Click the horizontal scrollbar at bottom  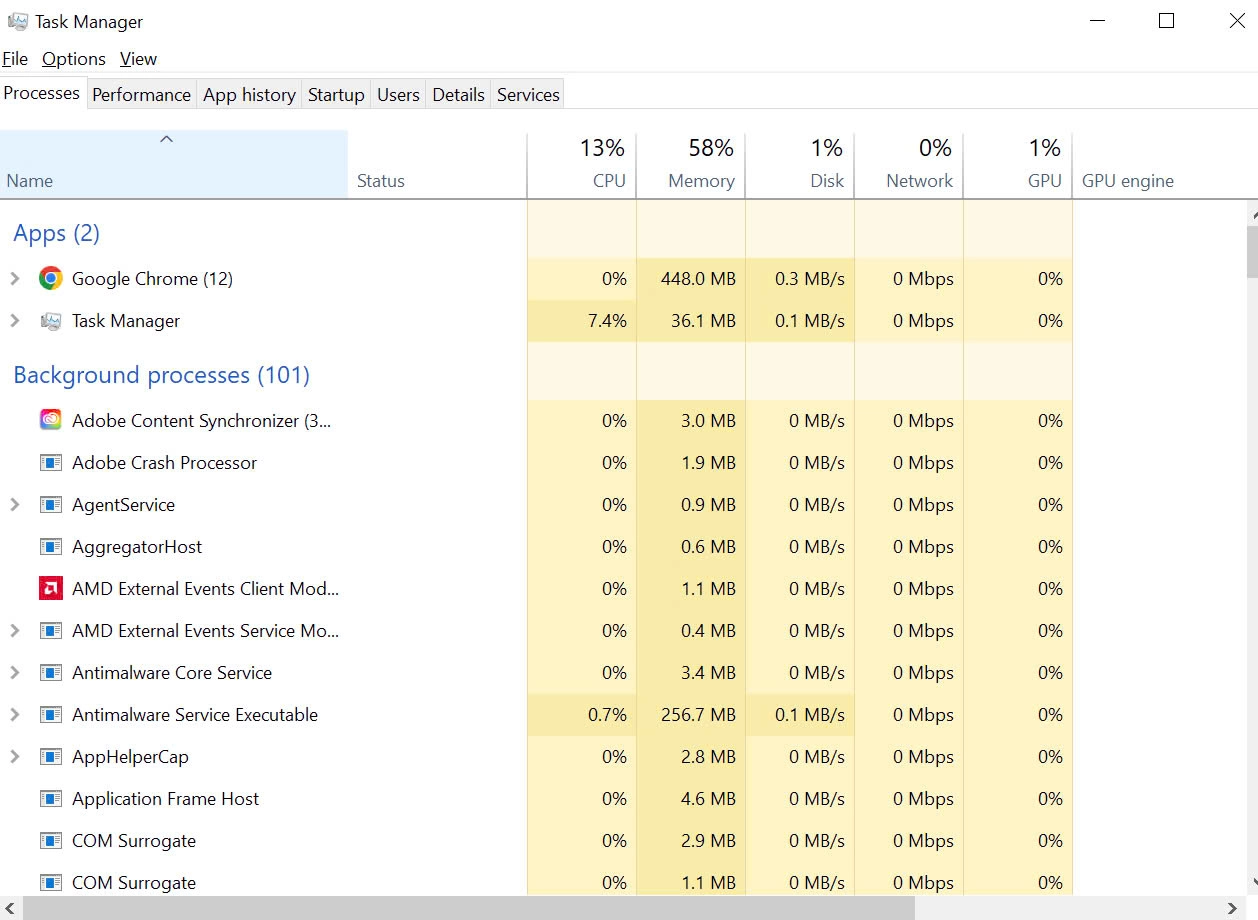click(x=468, y=908)
